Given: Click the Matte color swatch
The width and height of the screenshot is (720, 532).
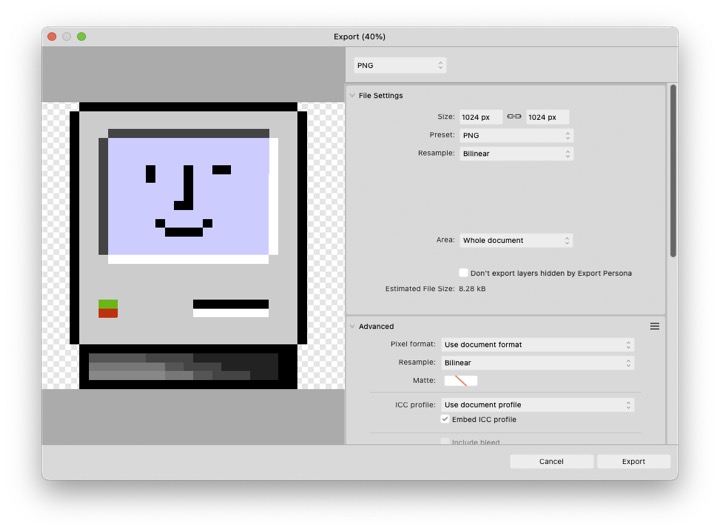Looking at the screenshot, I should click(x=461, y=381).
